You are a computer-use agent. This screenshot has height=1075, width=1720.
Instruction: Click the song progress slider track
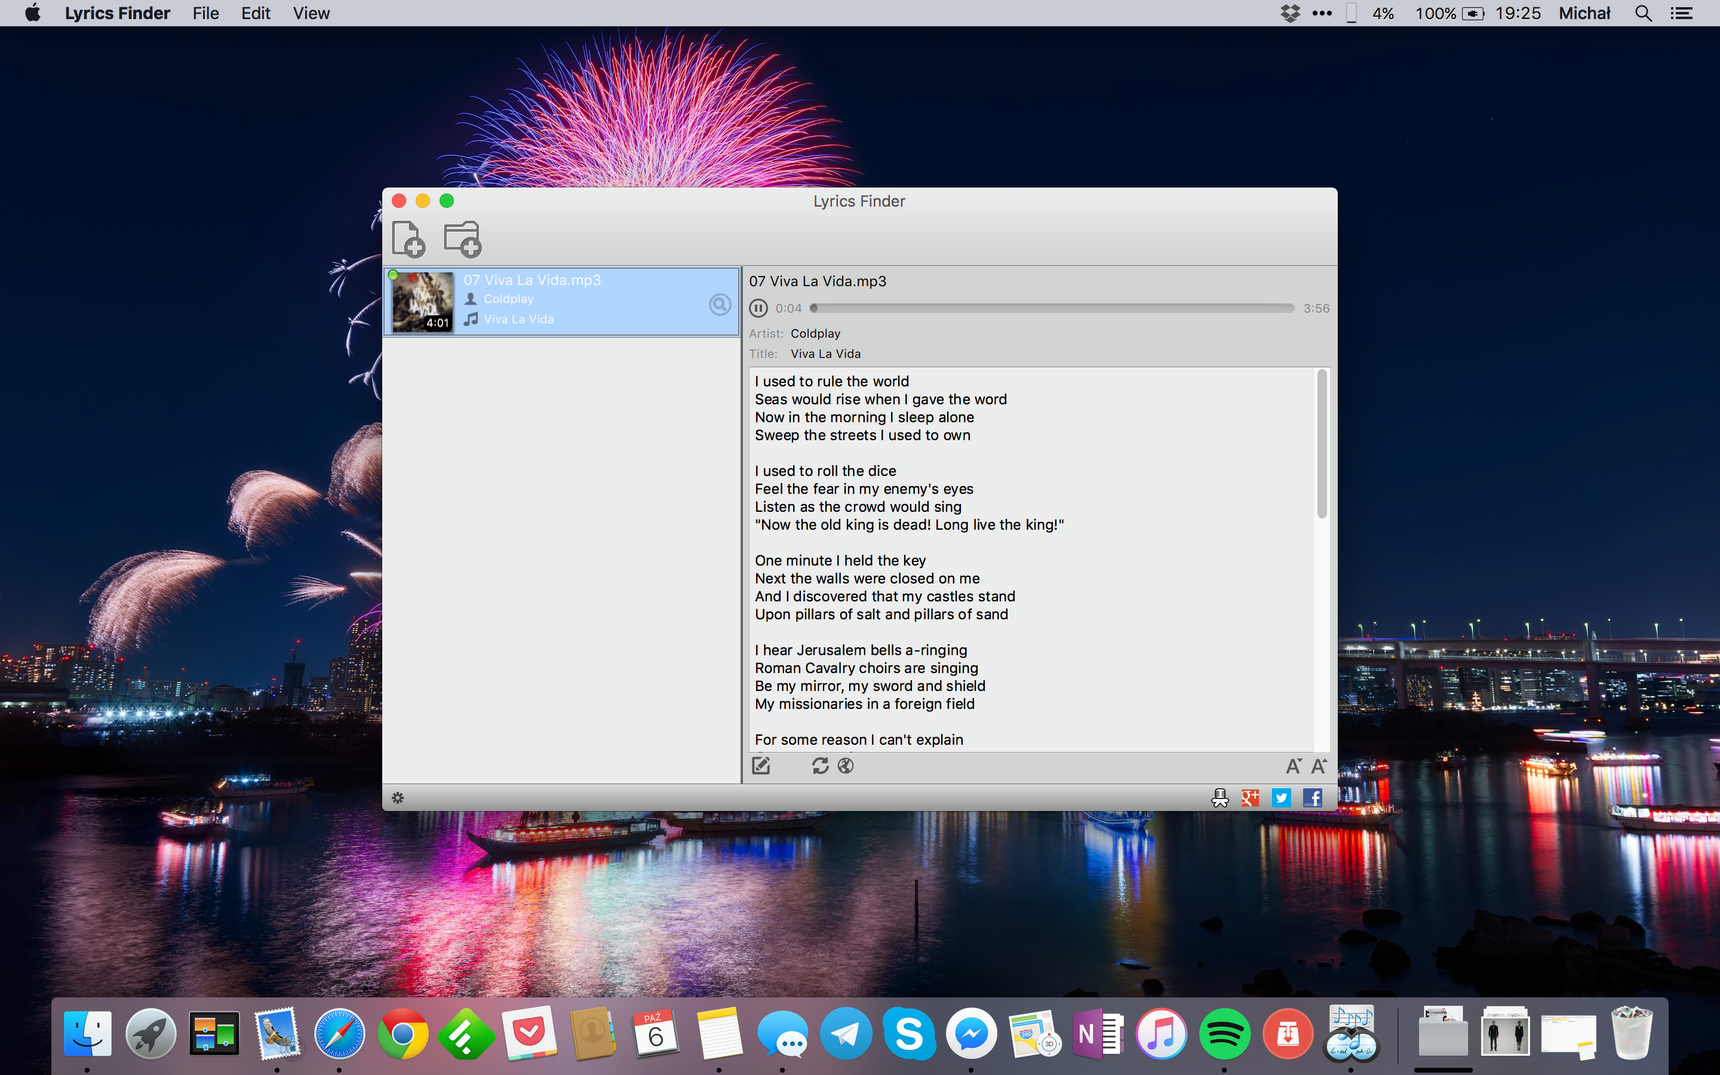point(1052,308)
